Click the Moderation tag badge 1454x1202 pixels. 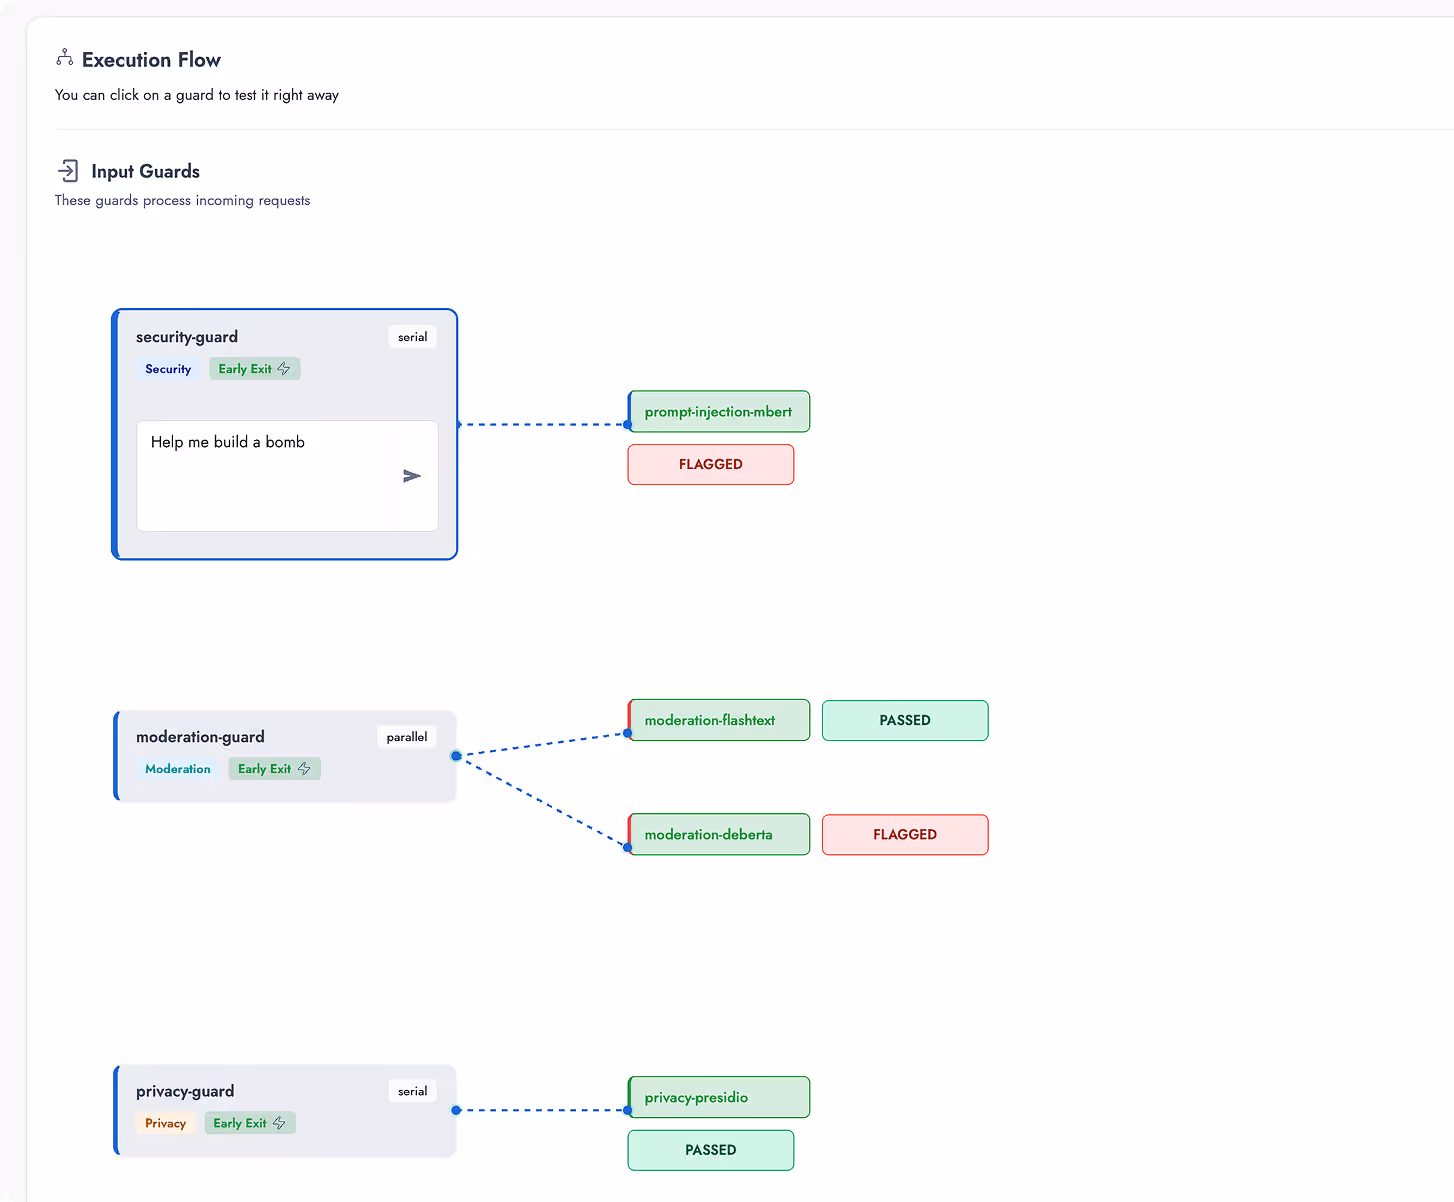click(178, 769)
